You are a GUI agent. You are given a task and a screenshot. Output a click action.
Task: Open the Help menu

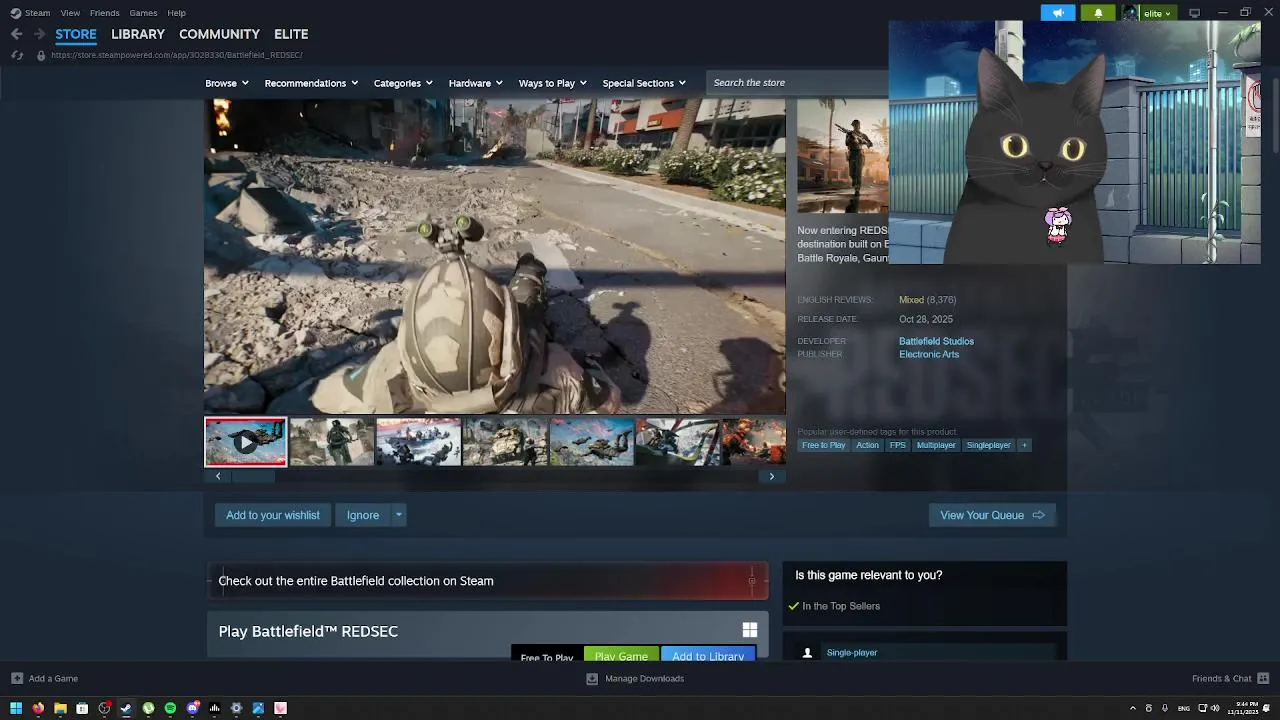click(x=176, y=13)
